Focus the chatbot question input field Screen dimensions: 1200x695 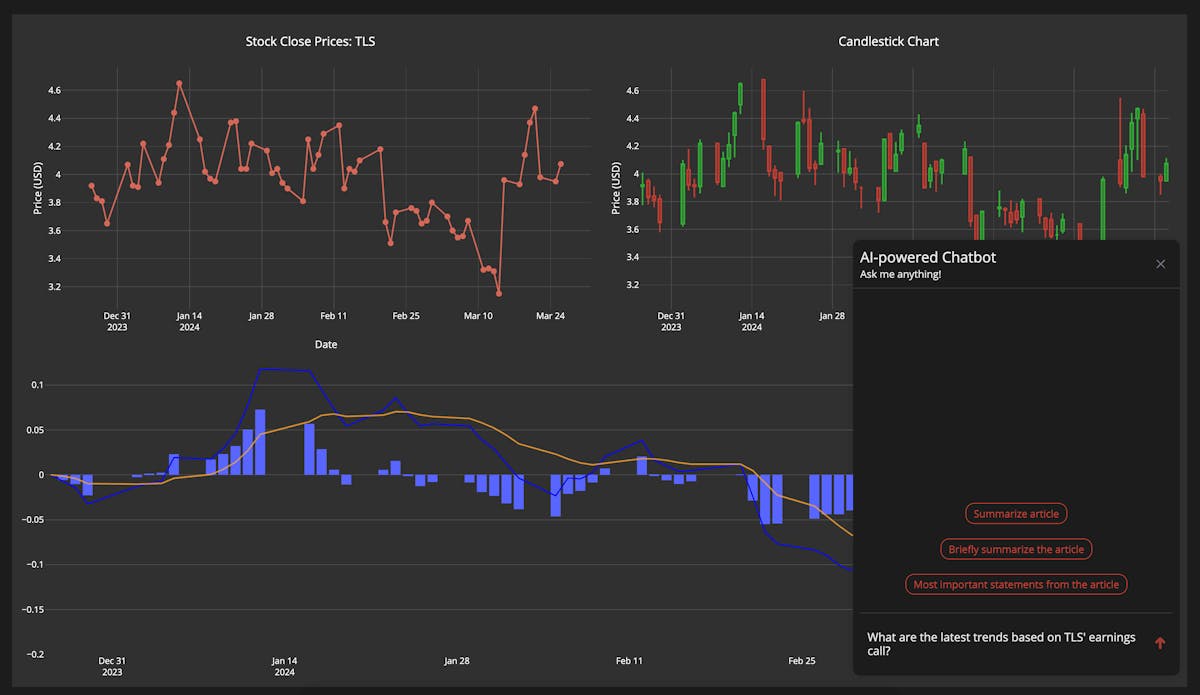click(x=1002, y=644)
